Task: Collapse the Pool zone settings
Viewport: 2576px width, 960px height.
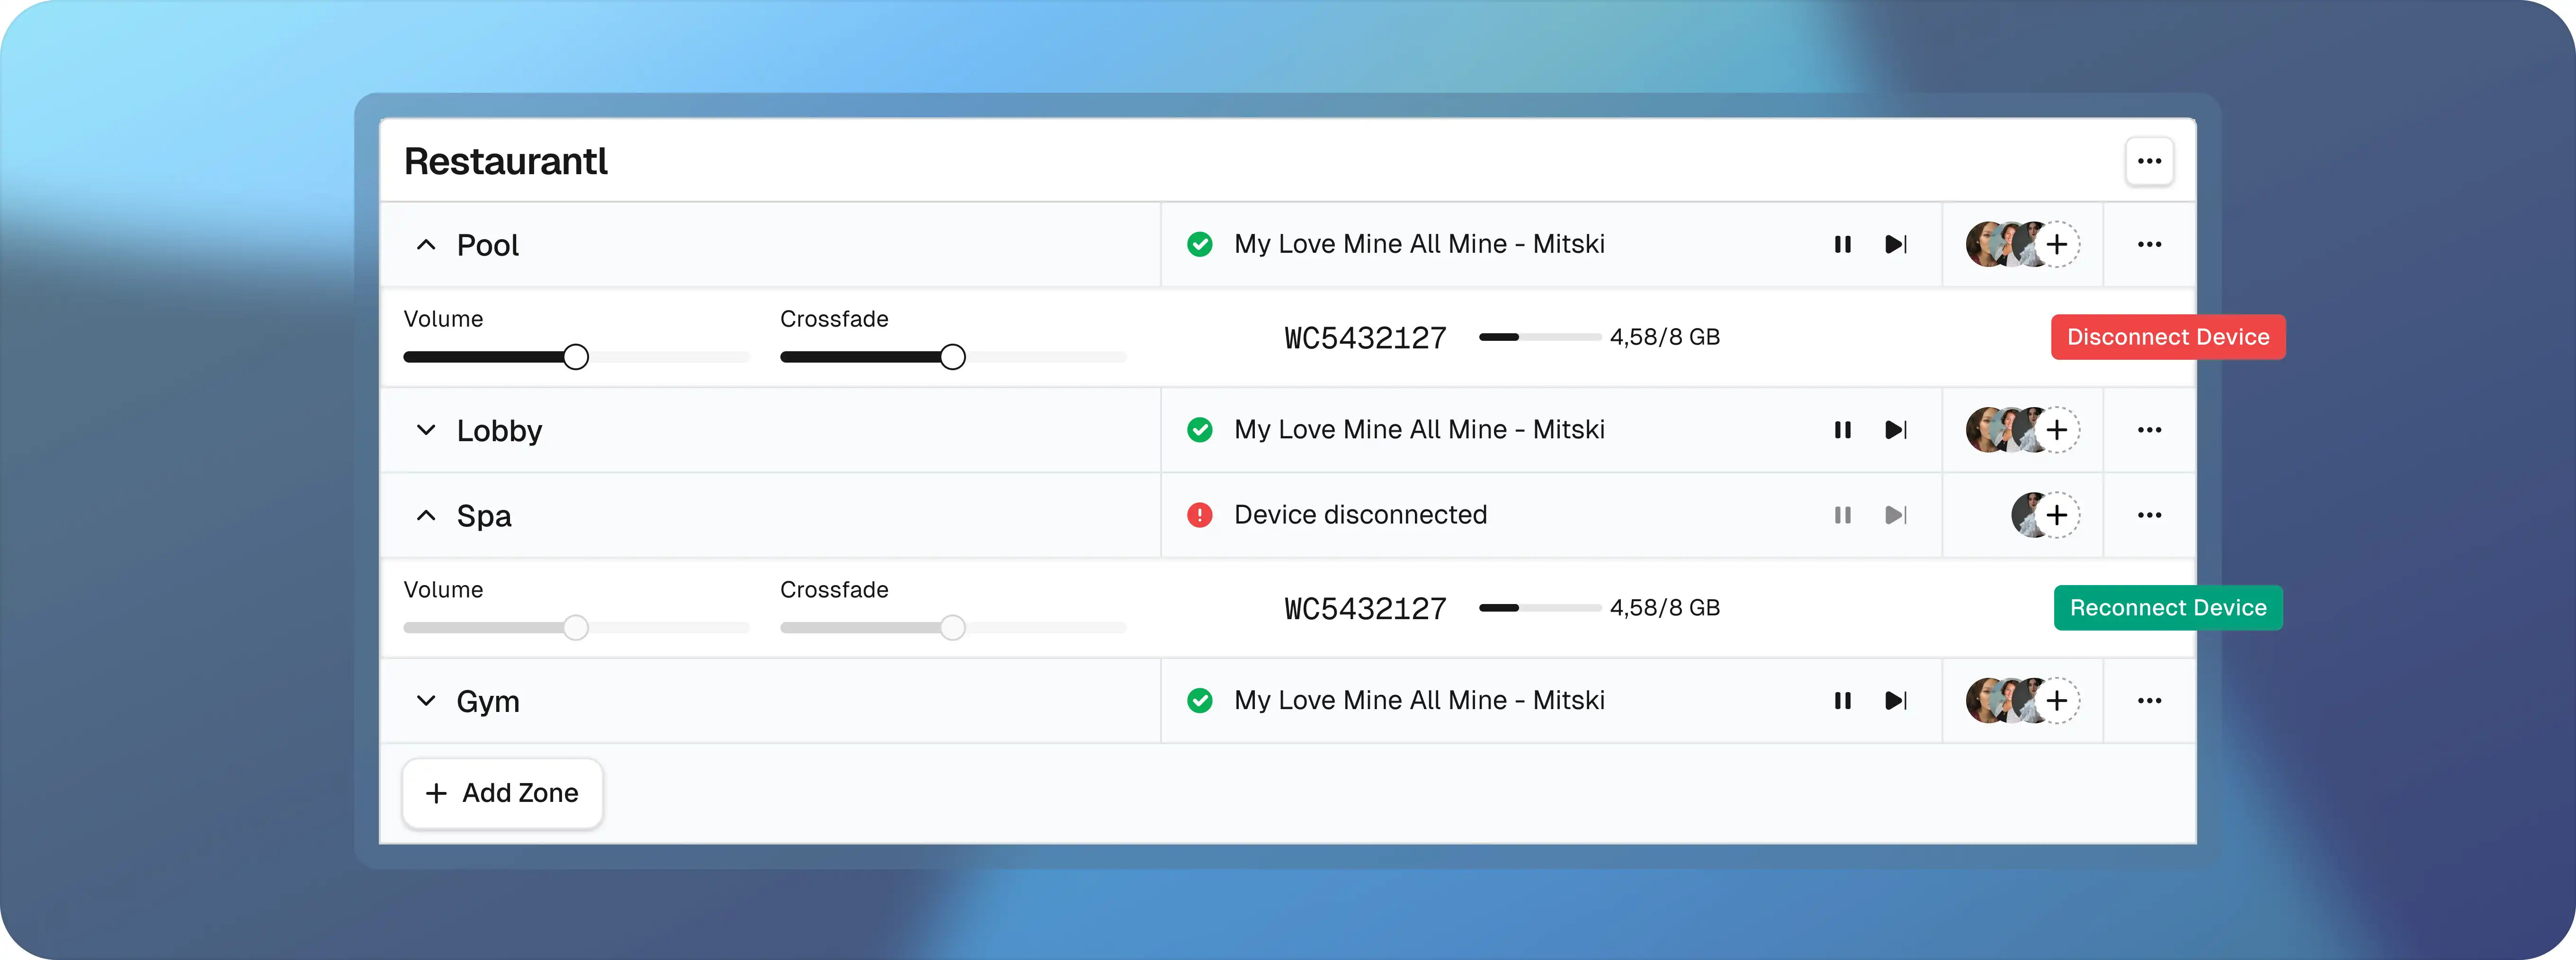Action: pos(426,245)
